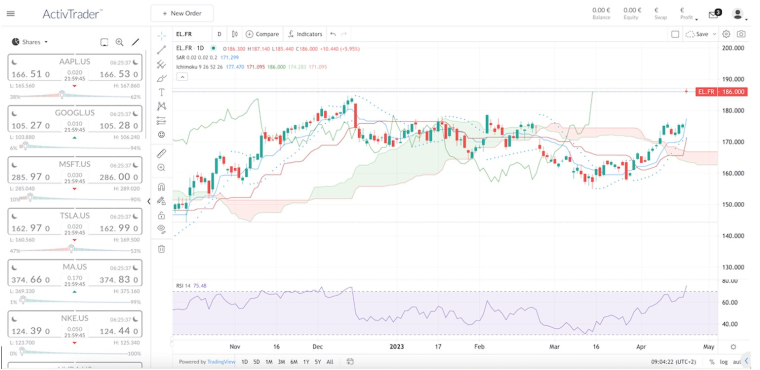This screenshot has width=760, height=370.
Task: Switch range to 1Y
Action: click(x=306, y=362)
